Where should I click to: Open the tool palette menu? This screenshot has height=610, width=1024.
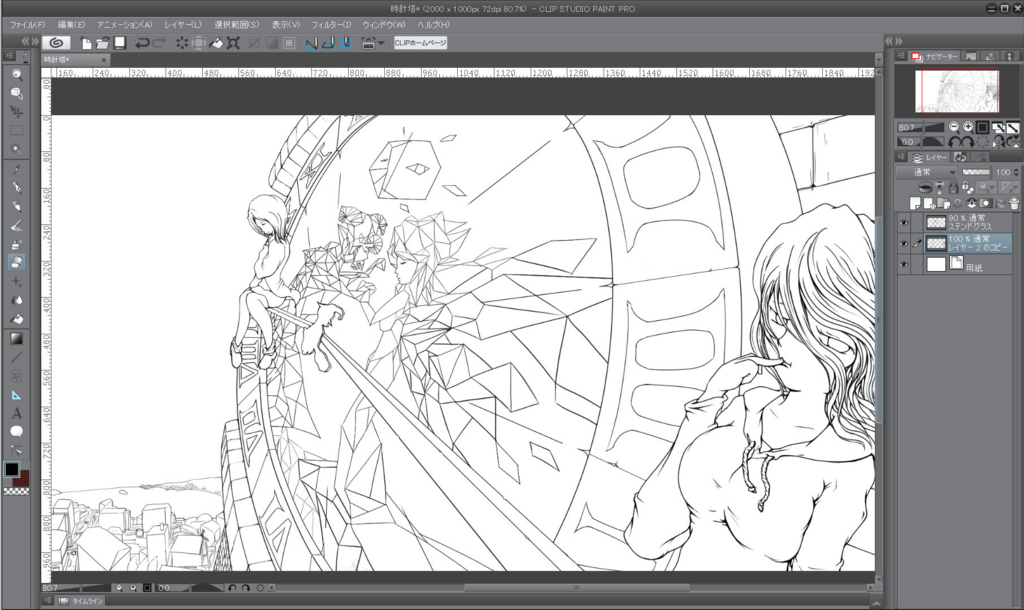[10, 56]
